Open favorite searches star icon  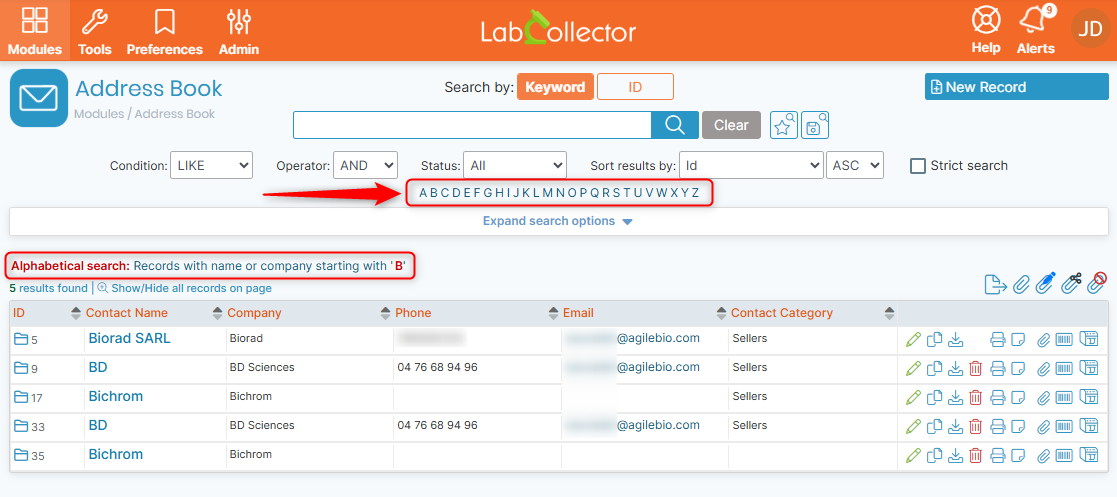tap(784, 125)
